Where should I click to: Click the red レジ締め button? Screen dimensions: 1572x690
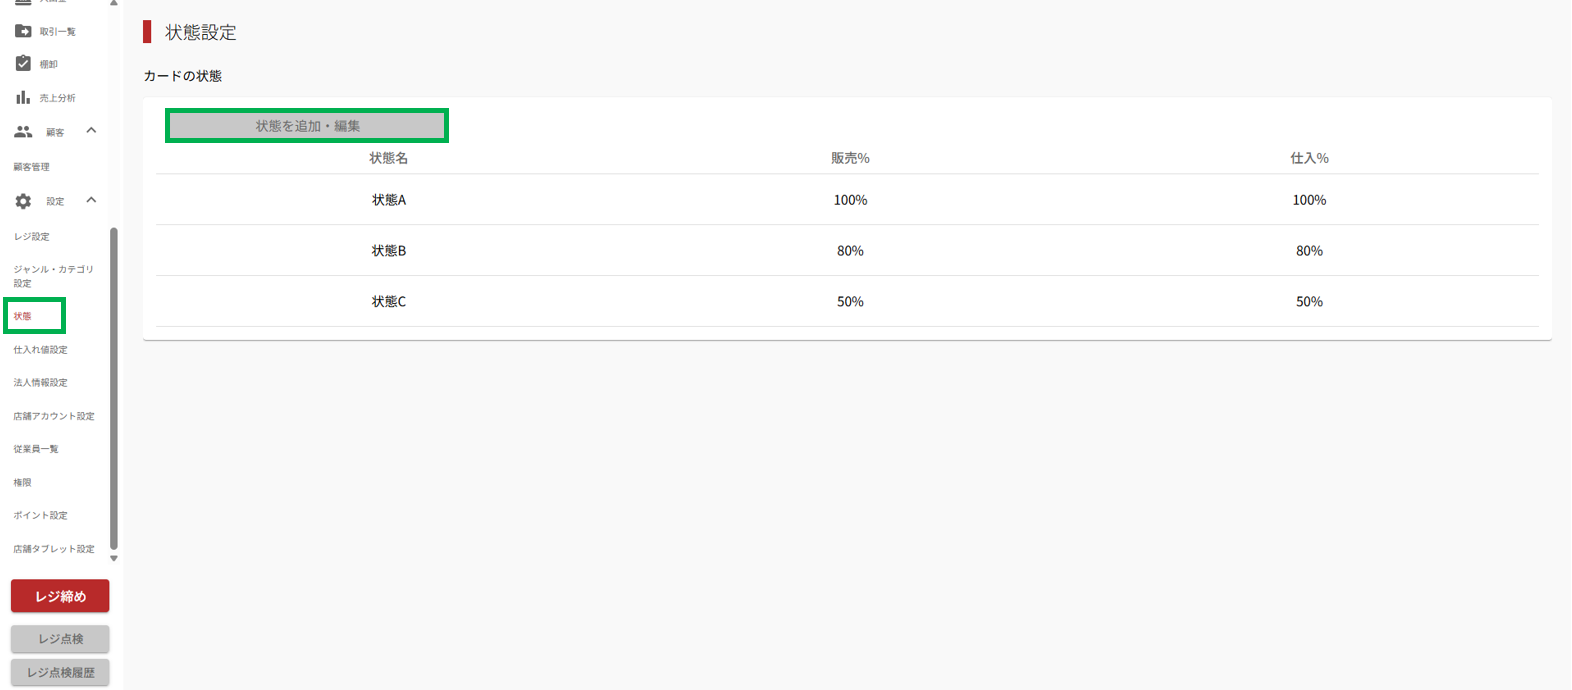click(60, 596)
